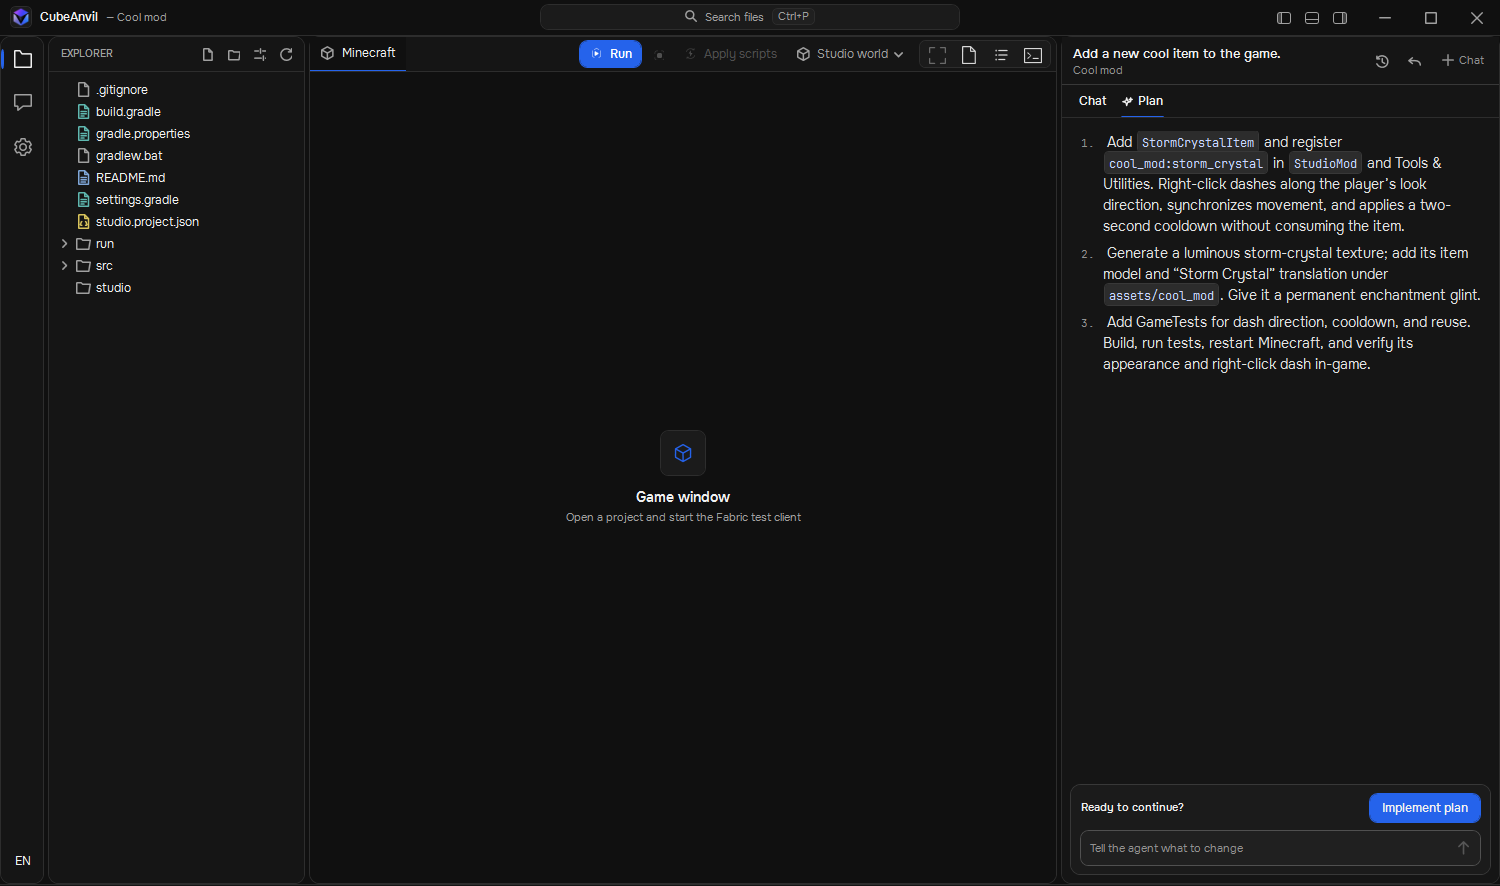1500x886 pixels.
Task: Select the Minecraft tab
Action: pos(358,53)
